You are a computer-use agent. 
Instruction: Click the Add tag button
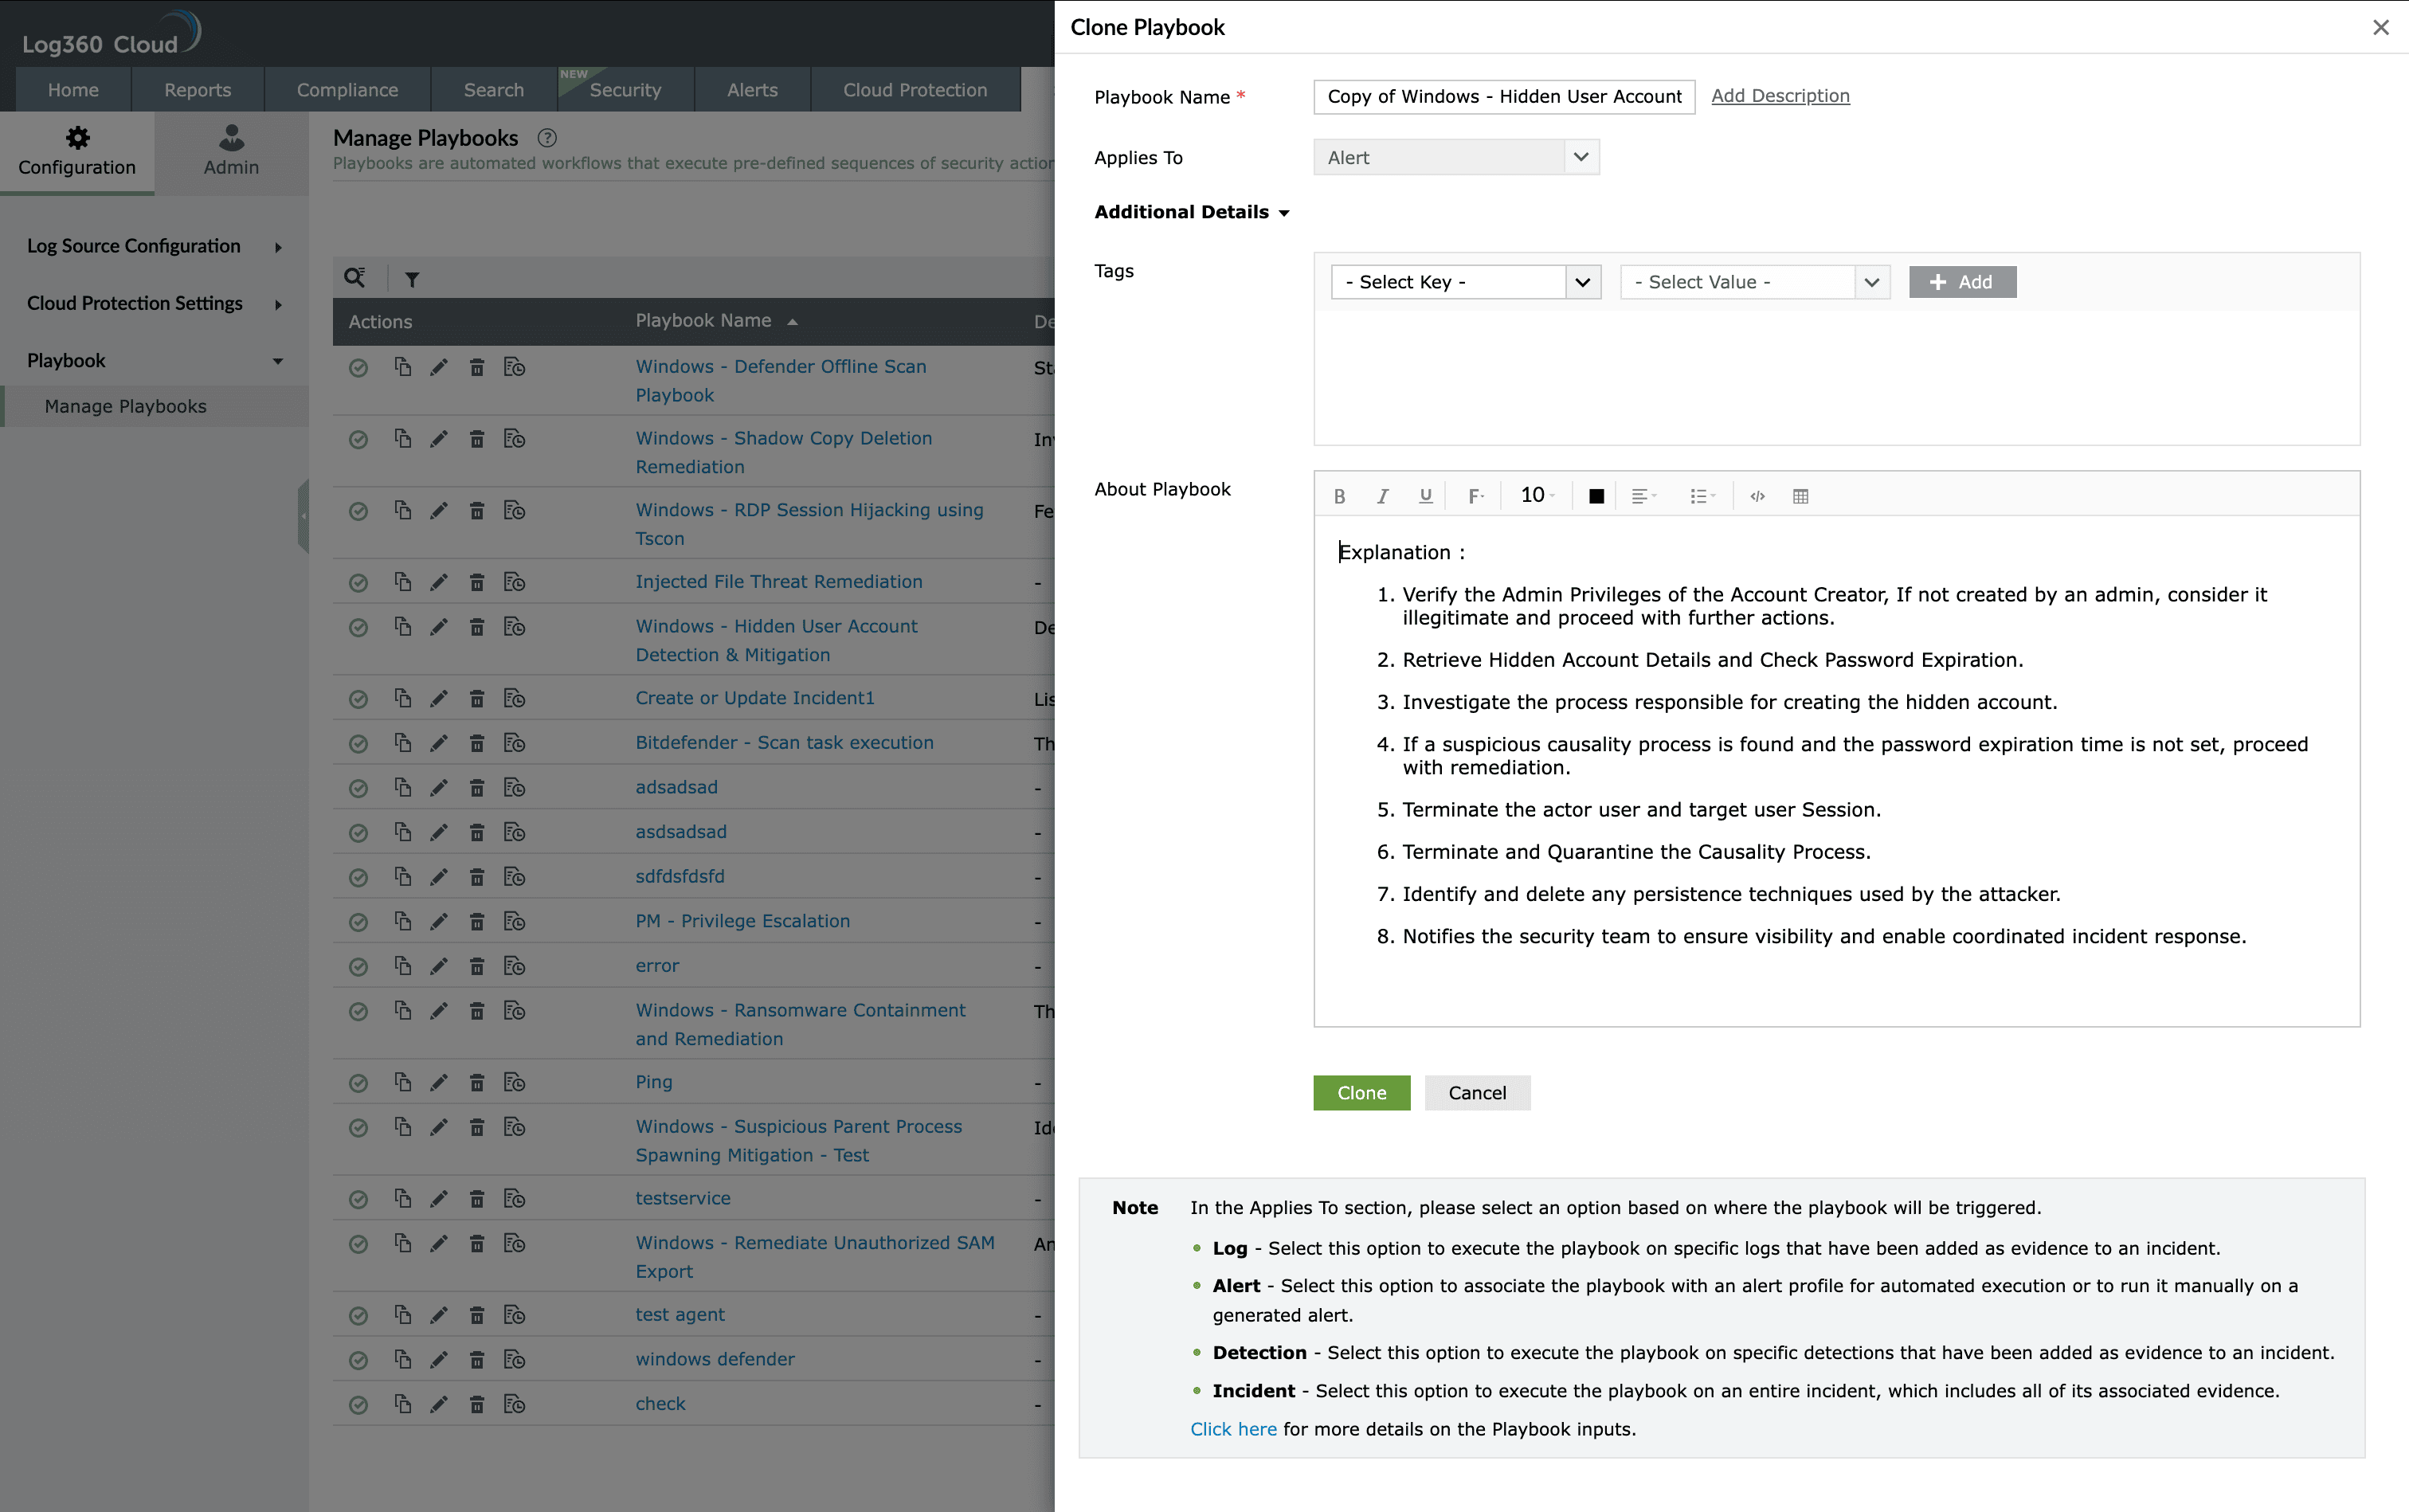(x=1962, y=282)
